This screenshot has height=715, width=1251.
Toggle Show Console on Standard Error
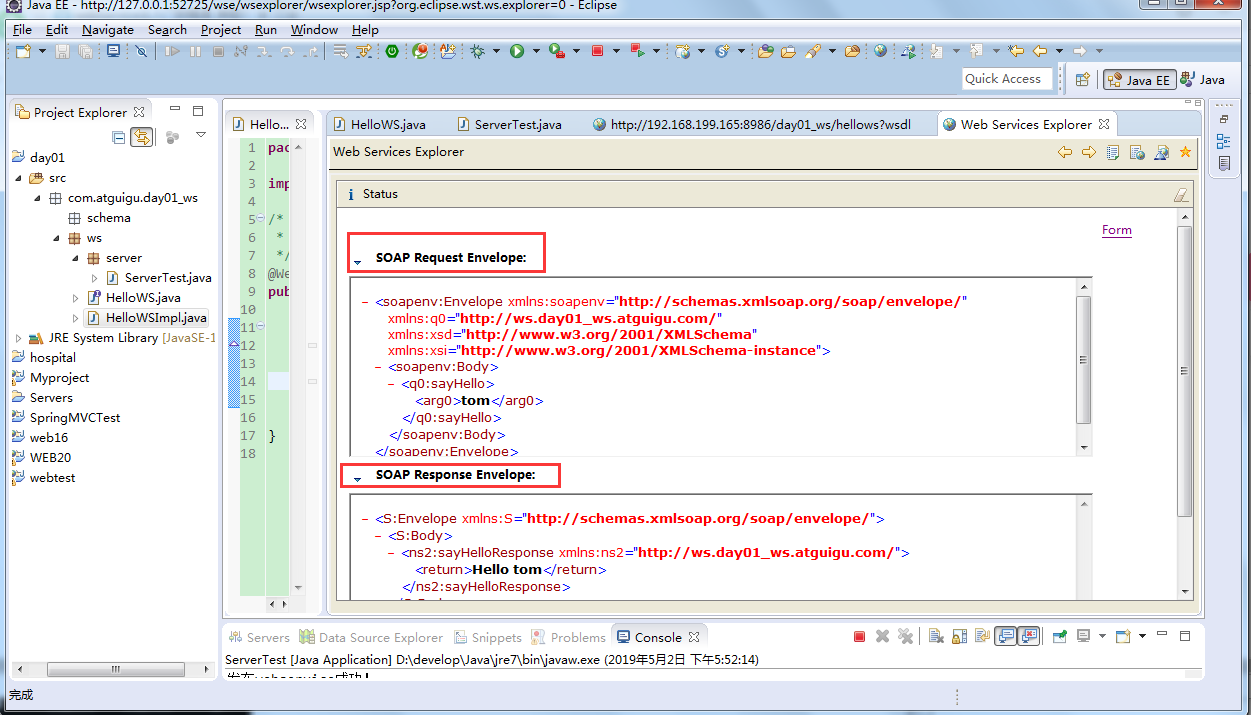[1029, 636]
